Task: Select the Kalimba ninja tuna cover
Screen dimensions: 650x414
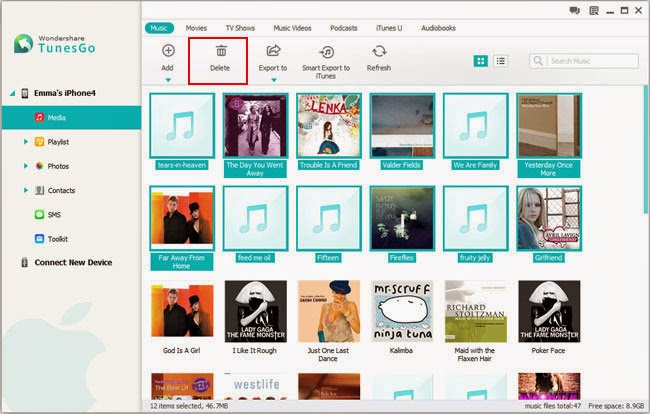Action: [402, 311]
